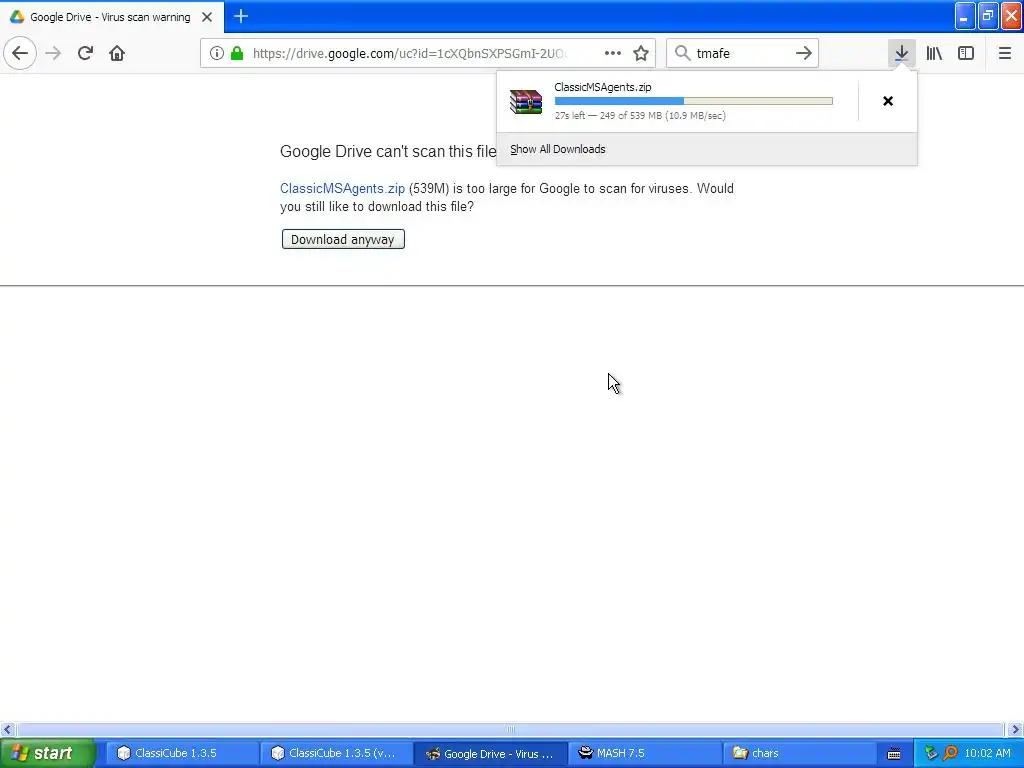This screenshot has height=768, width=1024.
Task: Click the search box containing tmafe
Action: 742,53
